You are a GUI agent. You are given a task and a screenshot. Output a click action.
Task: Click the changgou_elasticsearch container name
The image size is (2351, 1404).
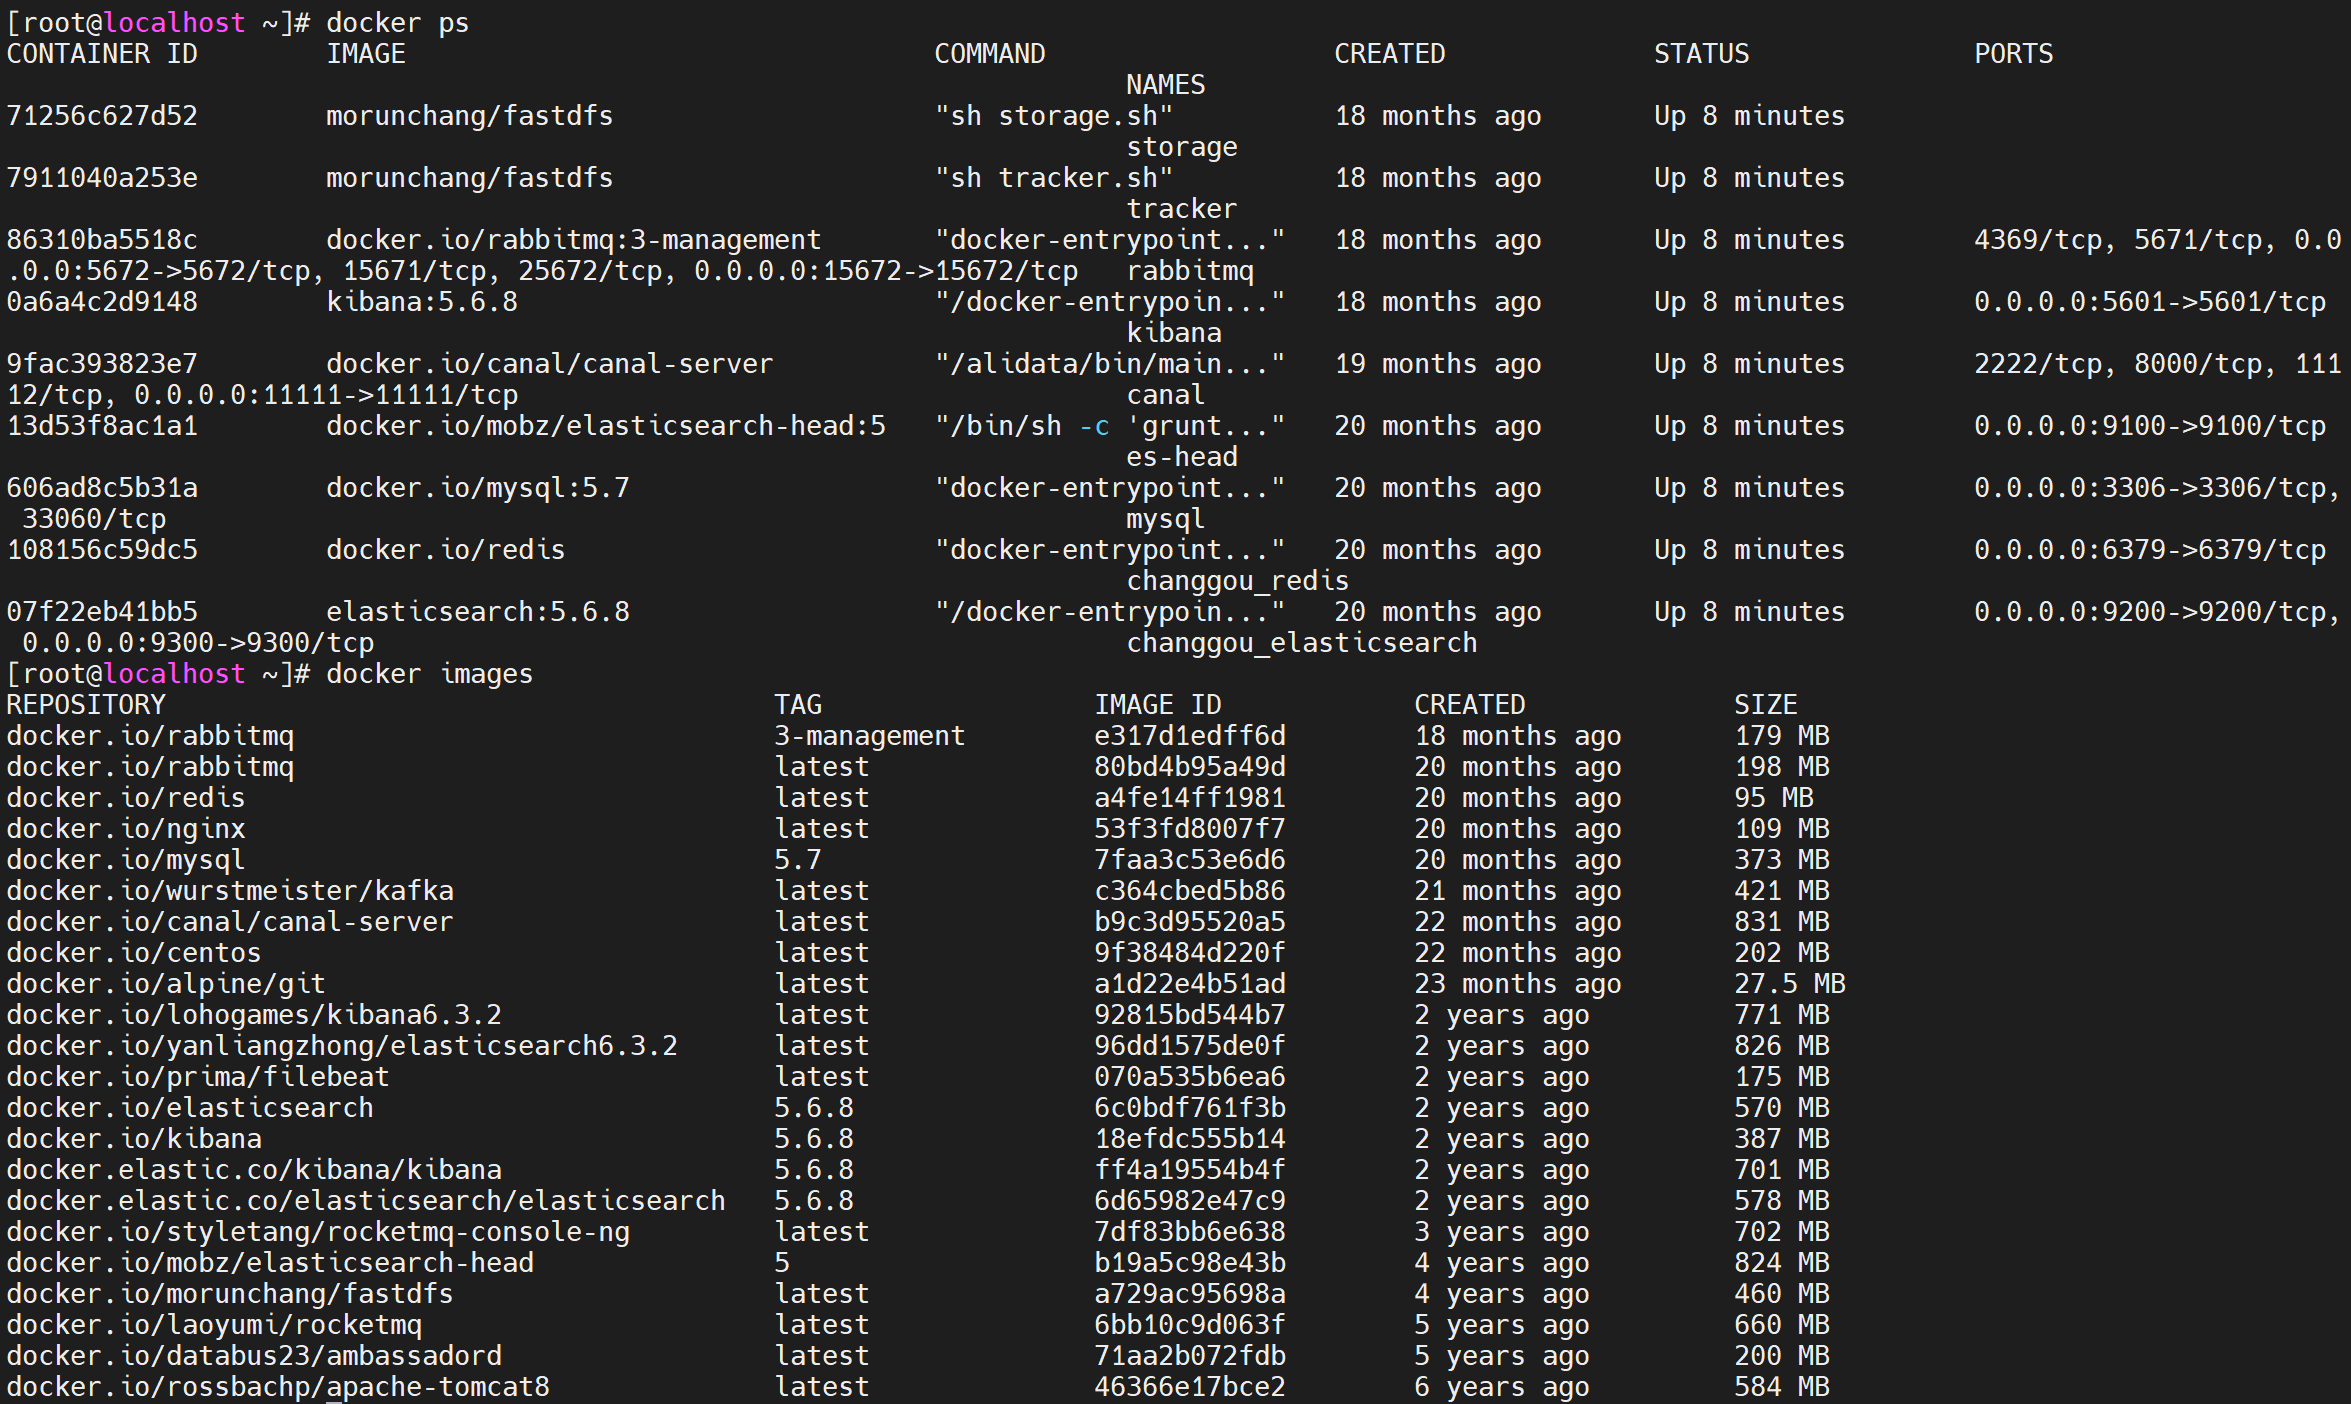(1300, 643)
